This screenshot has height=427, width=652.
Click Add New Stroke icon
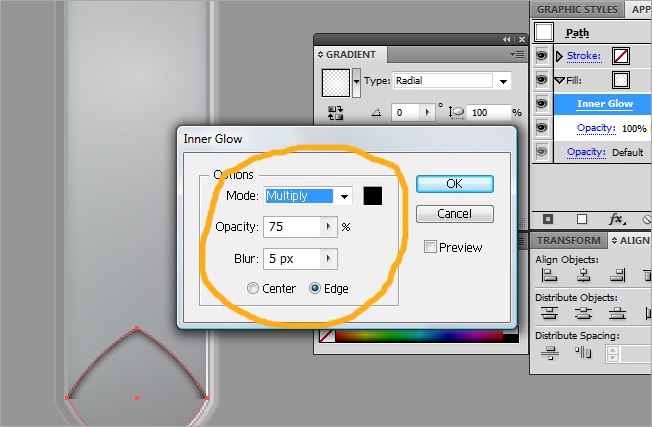(x=548, y=219)
